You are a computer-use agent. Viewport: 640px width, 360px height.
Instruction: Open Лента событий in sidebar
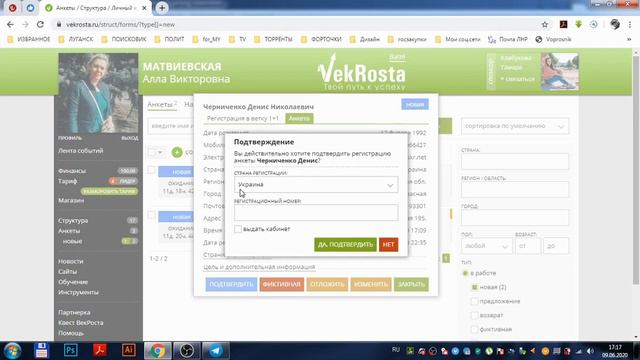[x=80, y=151]
